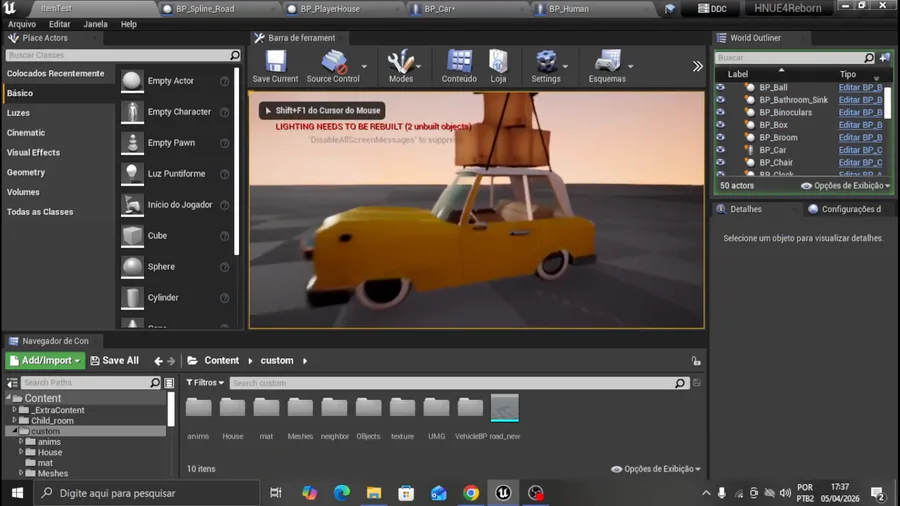Click the Add/Import button
The height and width of the screenshot is (506, 900).
pyautogui.click(x=44, y=361)
